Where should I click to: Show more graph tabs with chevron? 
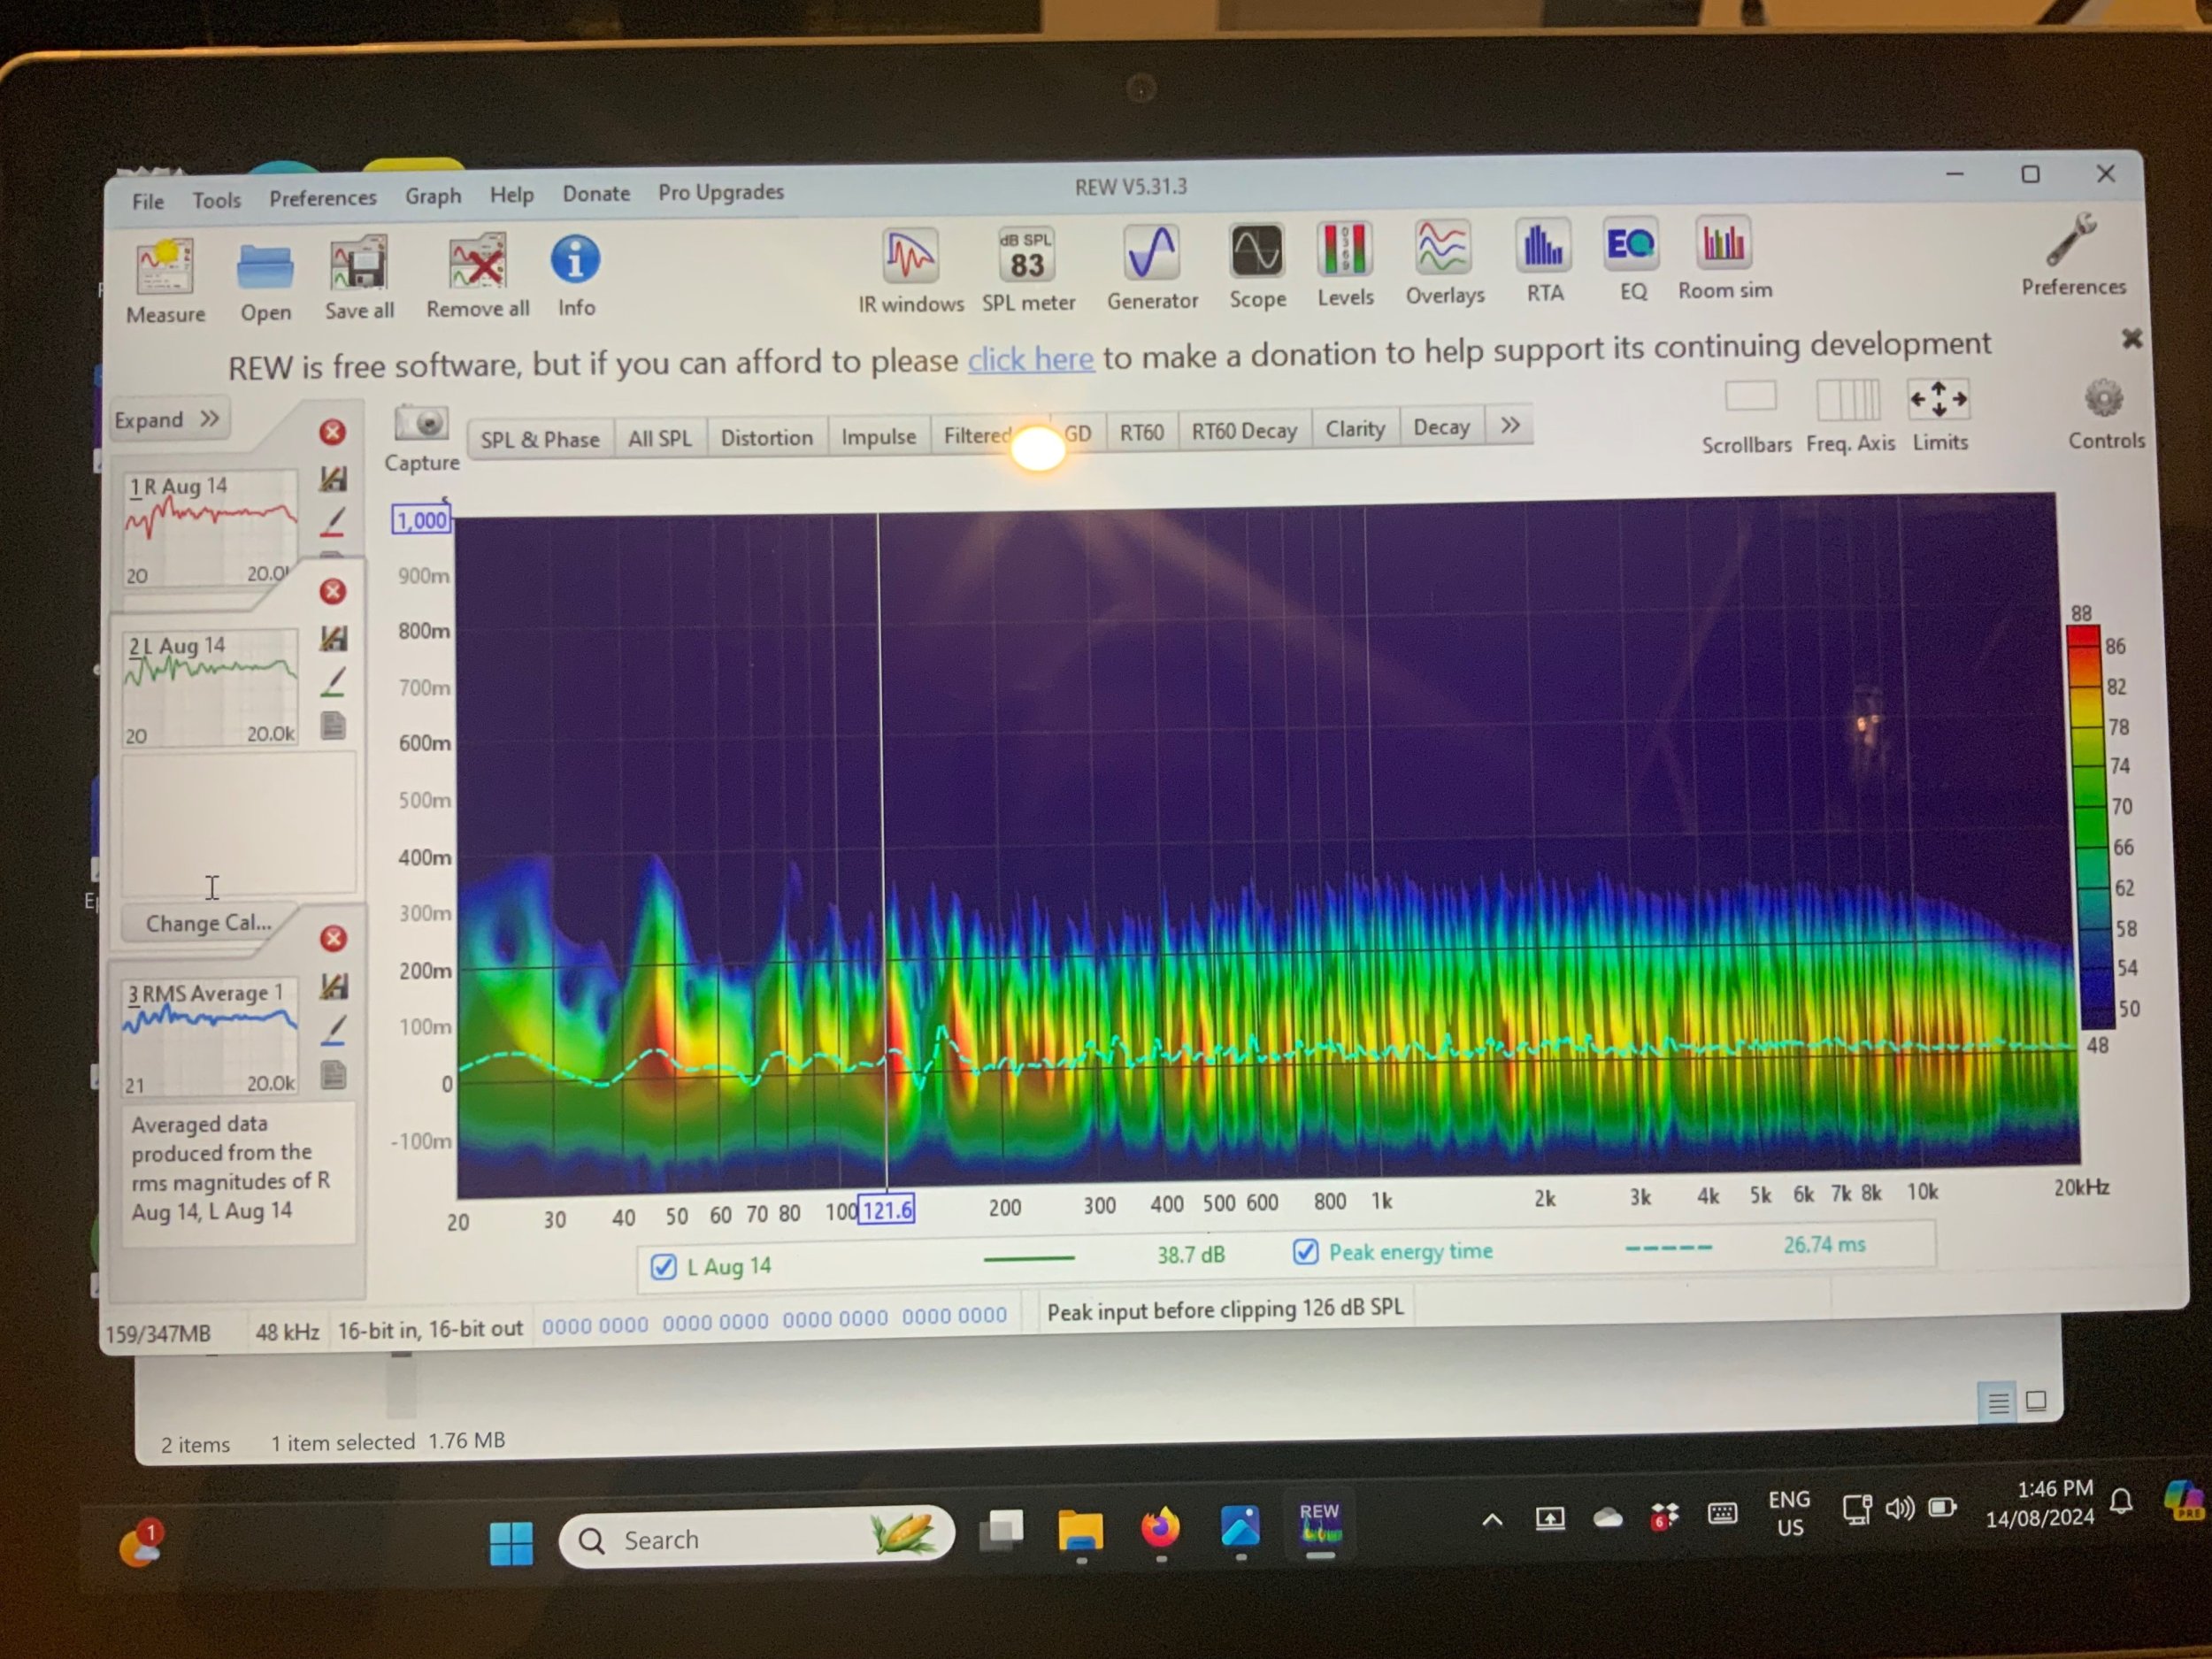pyautogui.click(x=1509, y=426)
